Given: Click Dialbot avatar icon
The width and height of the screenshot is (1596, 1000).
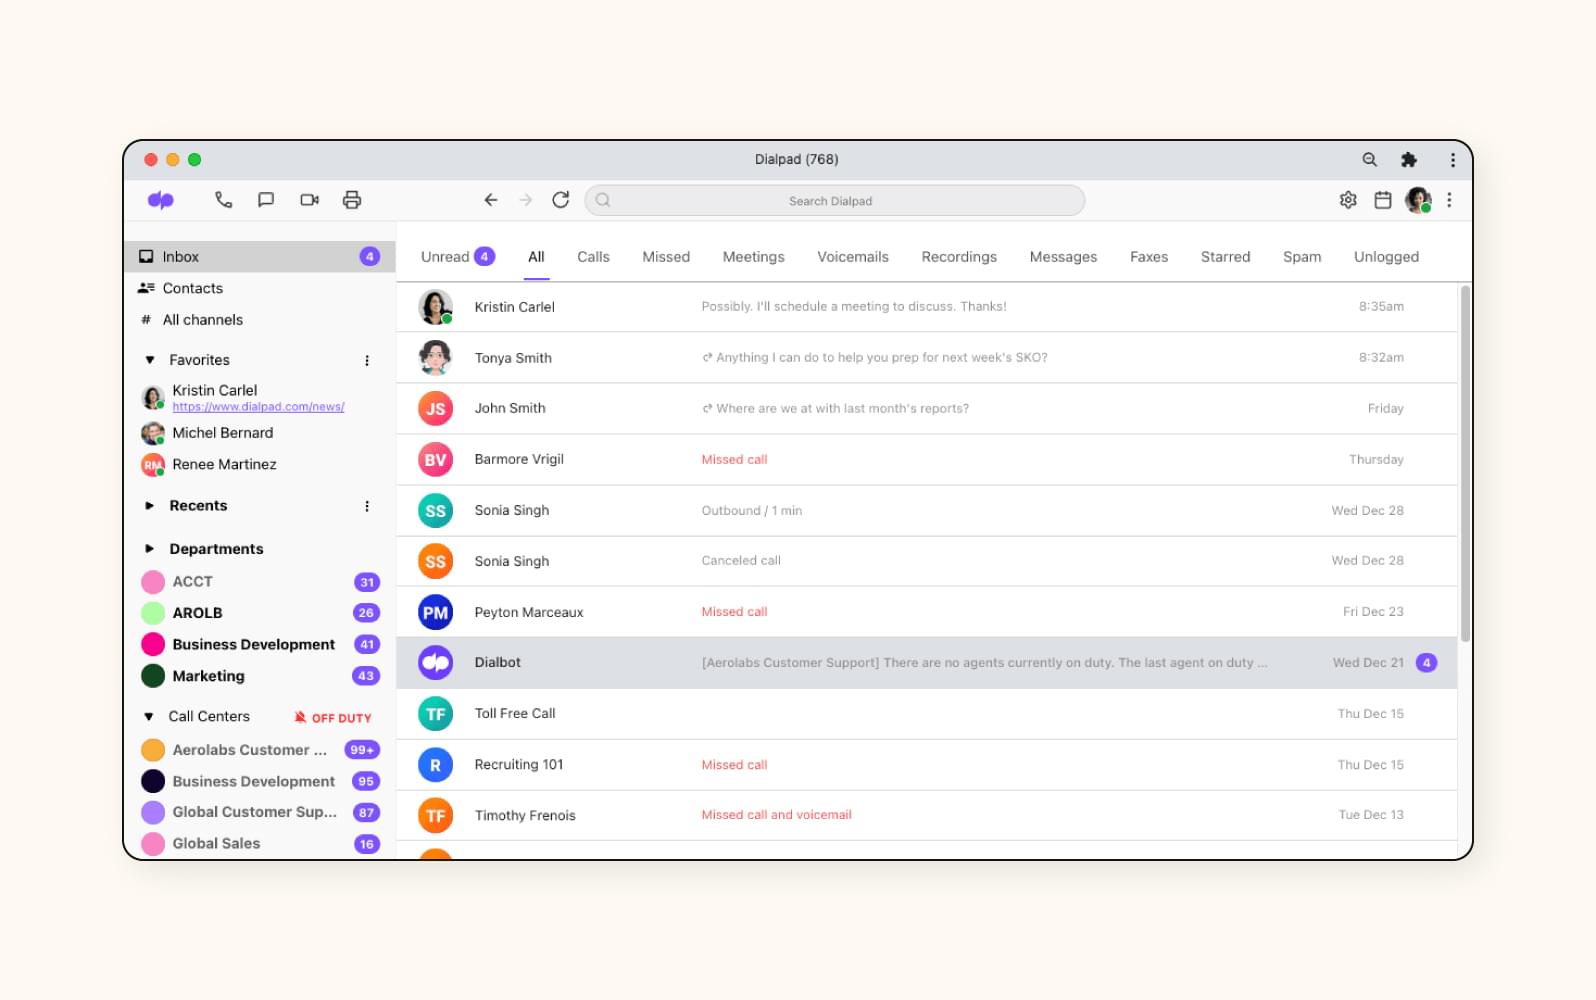Looking at the screenshot, I should click(x=435, y=662).
